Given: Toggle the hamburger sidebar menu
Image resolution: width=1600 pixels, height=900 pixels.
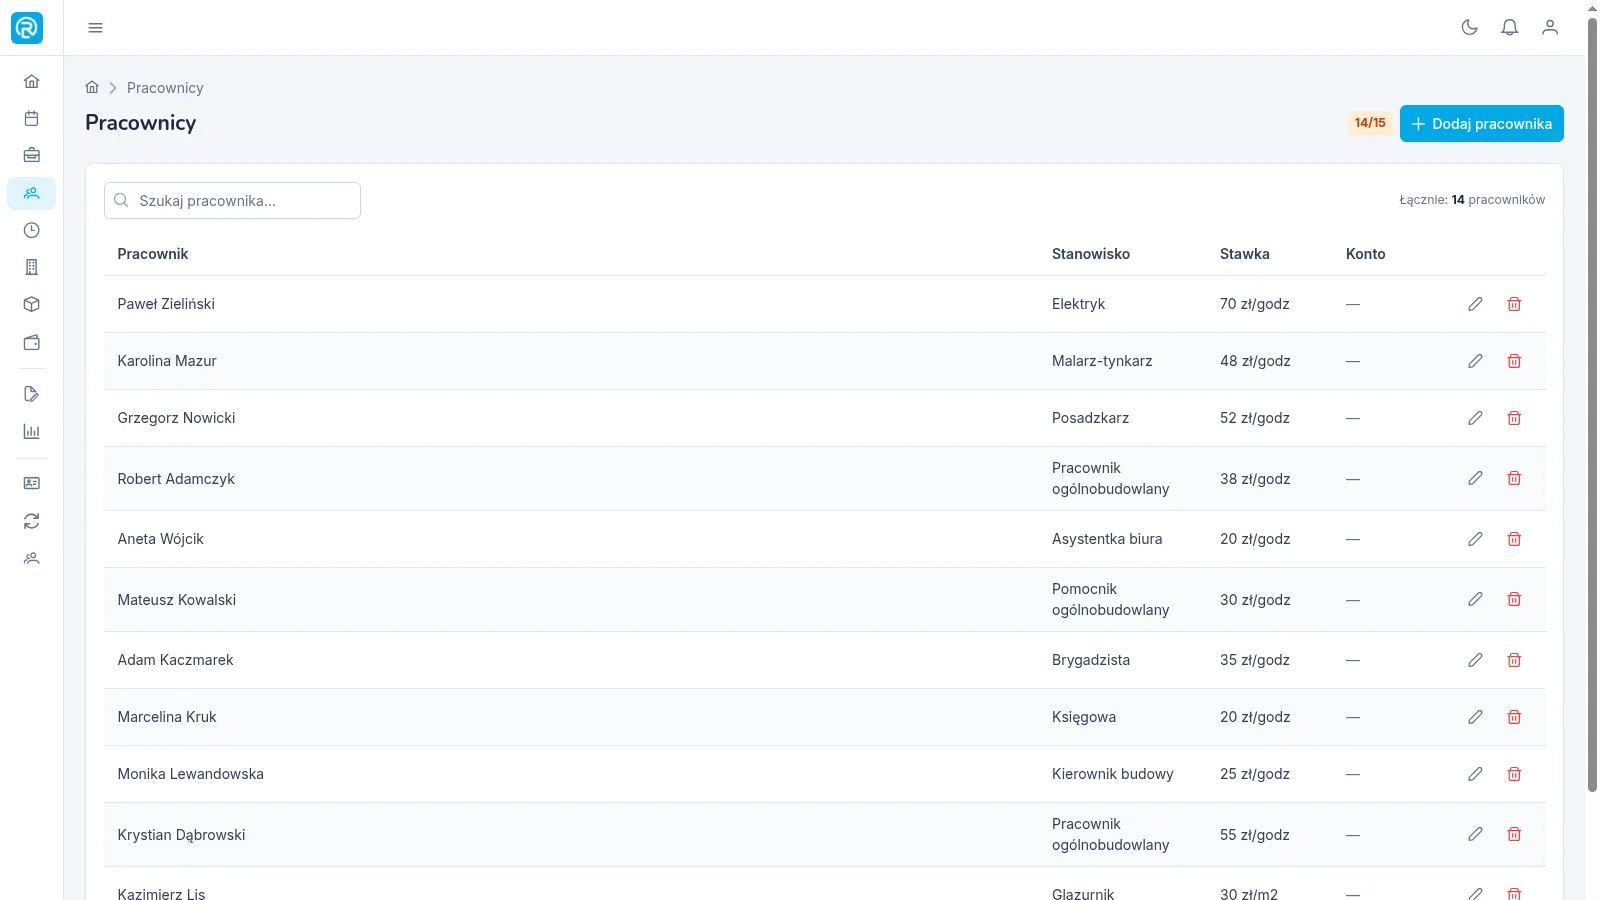Looking at the screenshot, I should pos(95,27).
